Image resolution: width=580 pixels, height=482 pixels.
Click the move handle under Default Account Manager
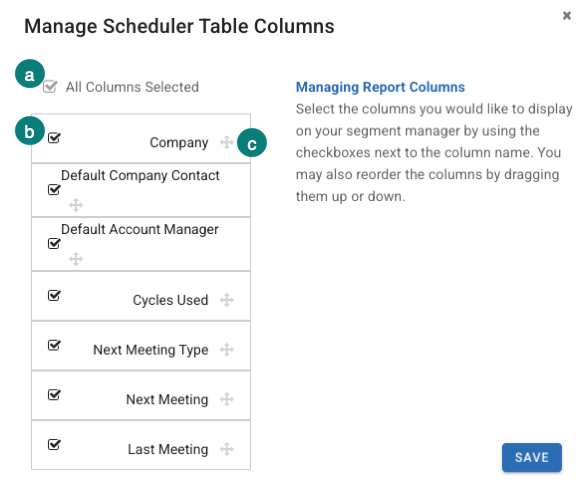(76, 259)
